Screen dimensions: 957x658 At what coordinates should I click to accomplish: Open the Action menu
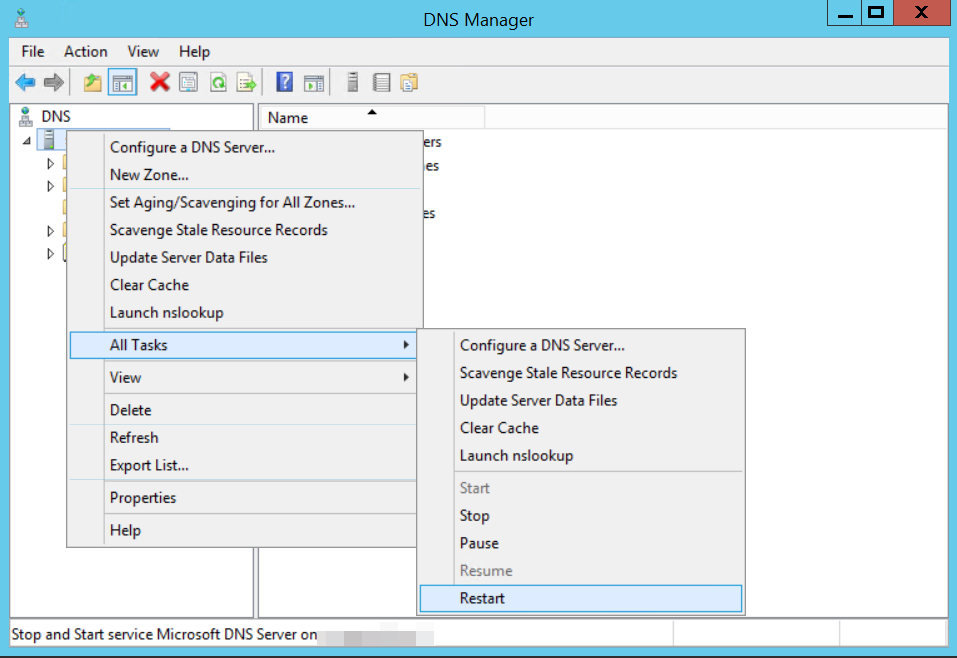[85, 51]
